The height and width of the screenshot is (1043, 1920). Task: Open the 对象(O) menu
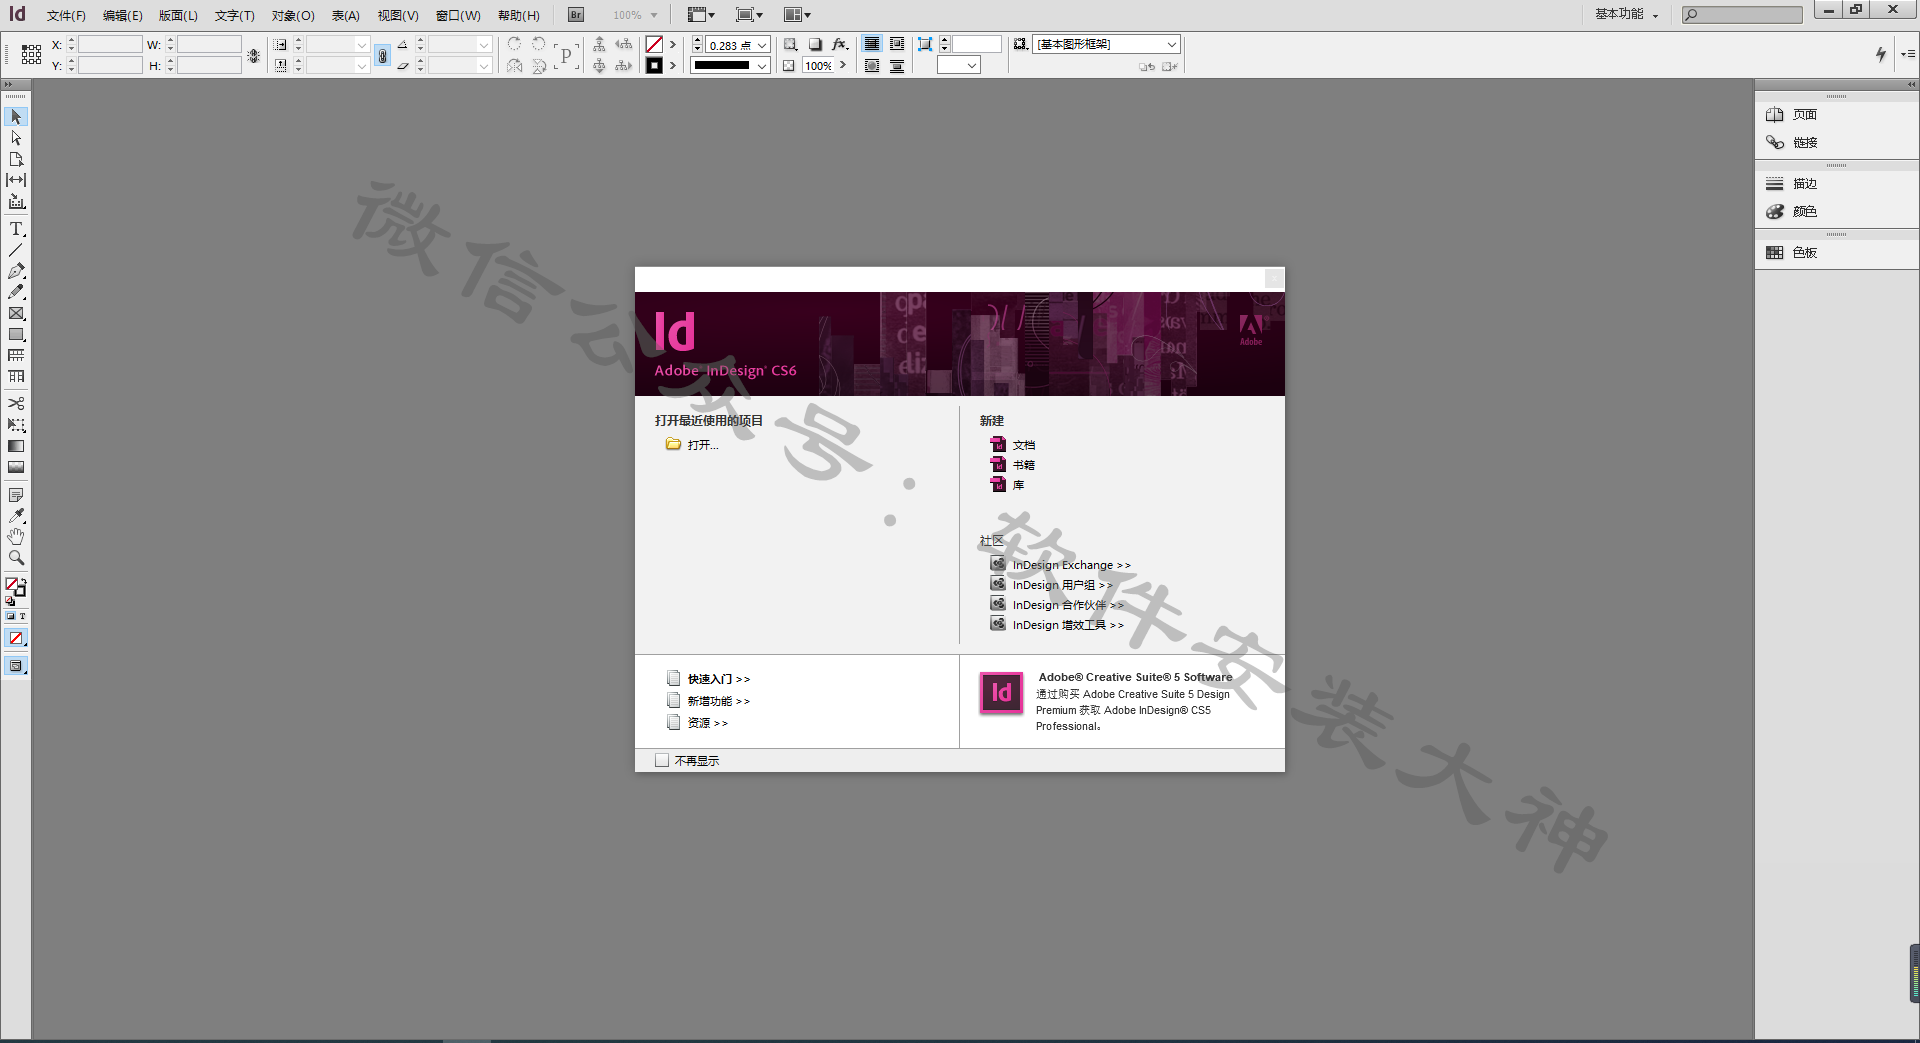(x=293, y=16)
